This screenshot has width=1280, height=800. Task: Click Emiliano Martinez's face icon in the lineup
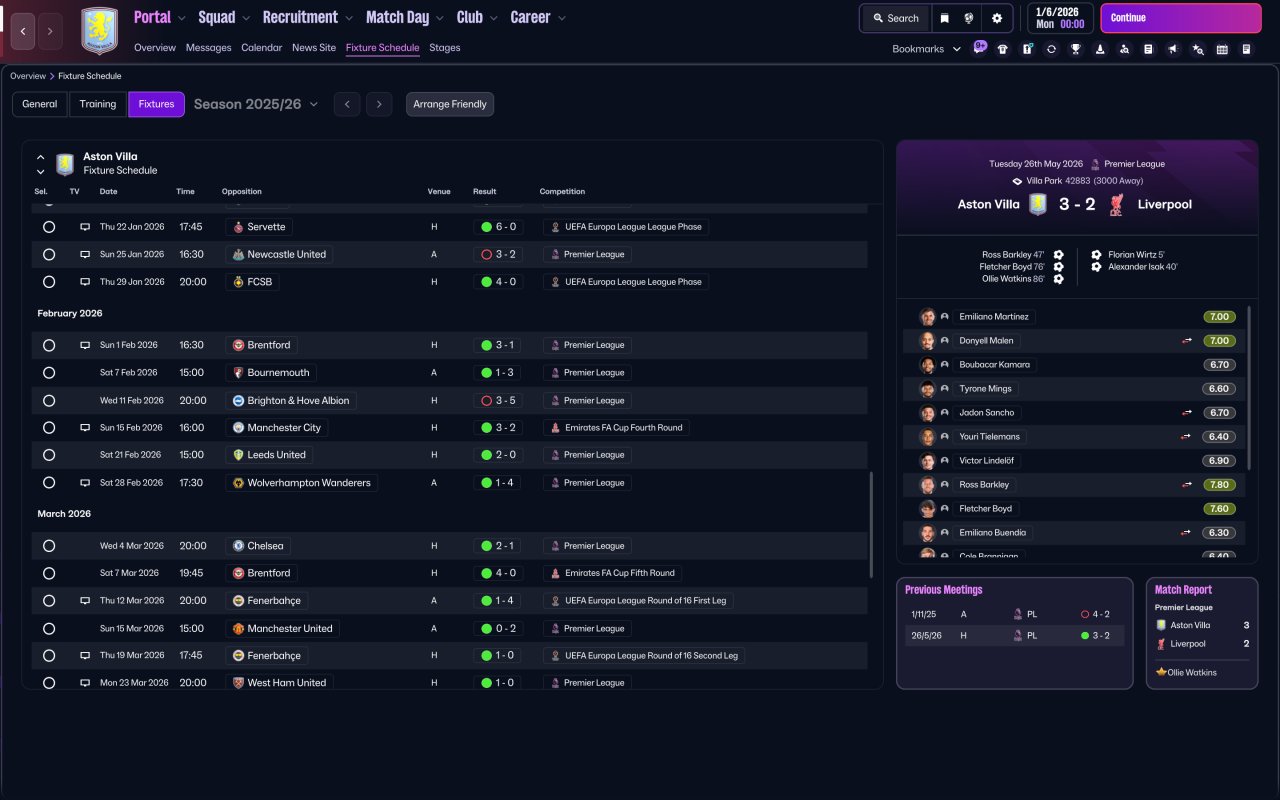pos(928,317)
